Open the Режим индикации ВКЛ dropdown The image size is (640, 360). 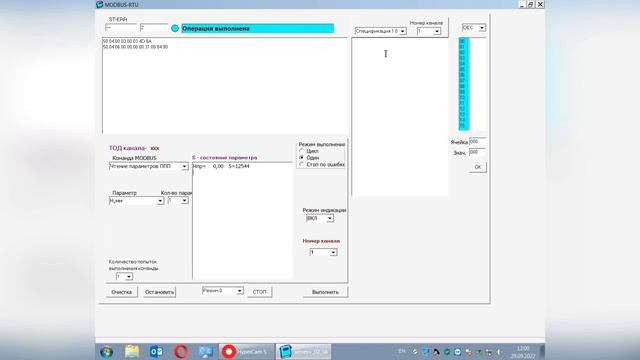(329, 218)
